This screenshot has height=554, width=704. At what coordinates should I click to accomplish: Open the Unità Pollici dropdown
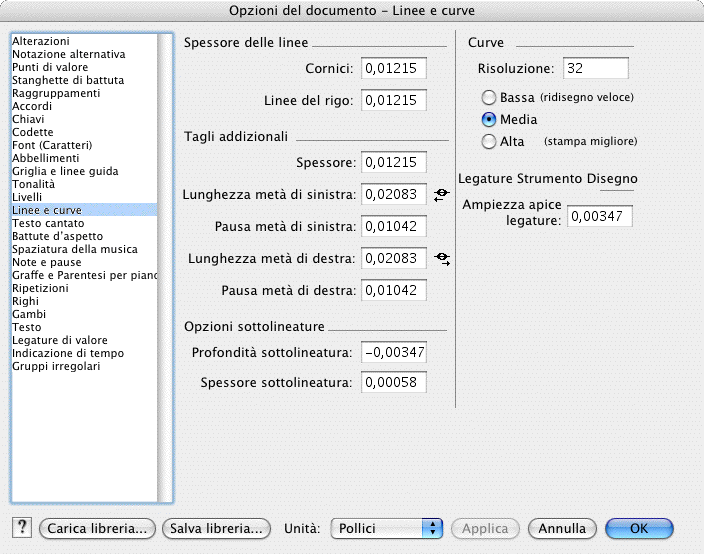(x=386, y=528)
